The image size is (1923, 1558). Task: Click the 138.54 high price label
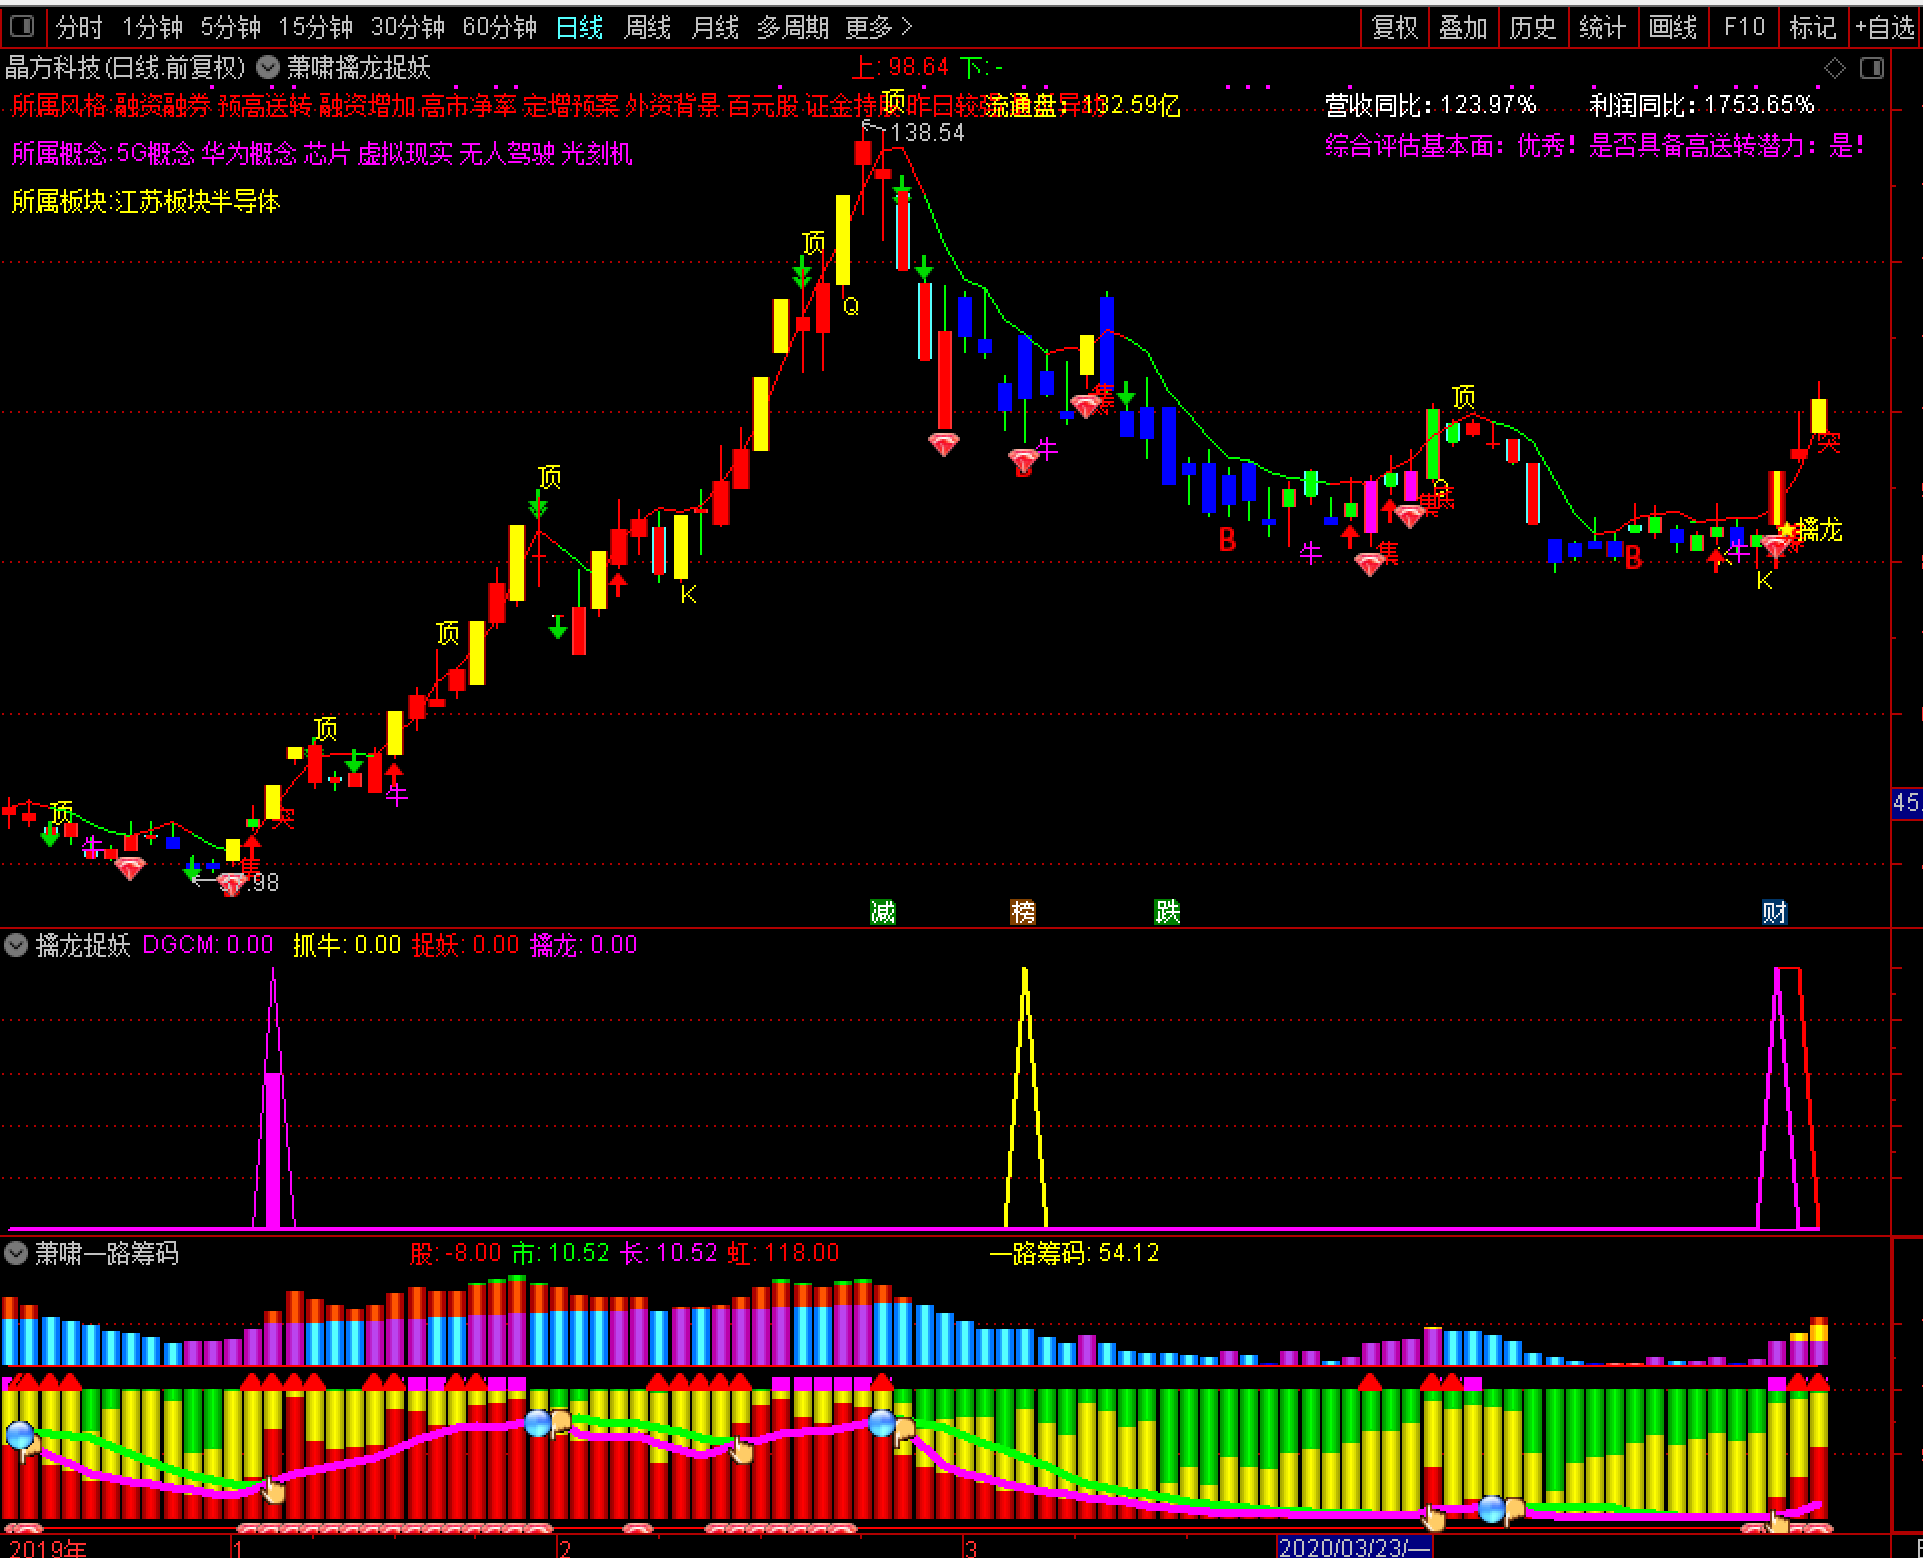(927, 132)
